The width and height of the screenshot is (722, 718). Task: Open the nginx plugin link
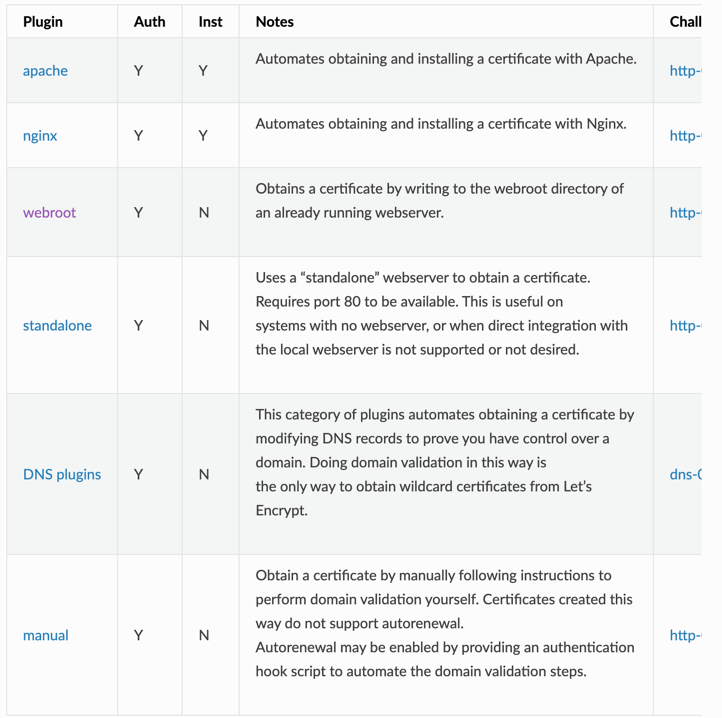pyautogui.click(x=40, y=136)
